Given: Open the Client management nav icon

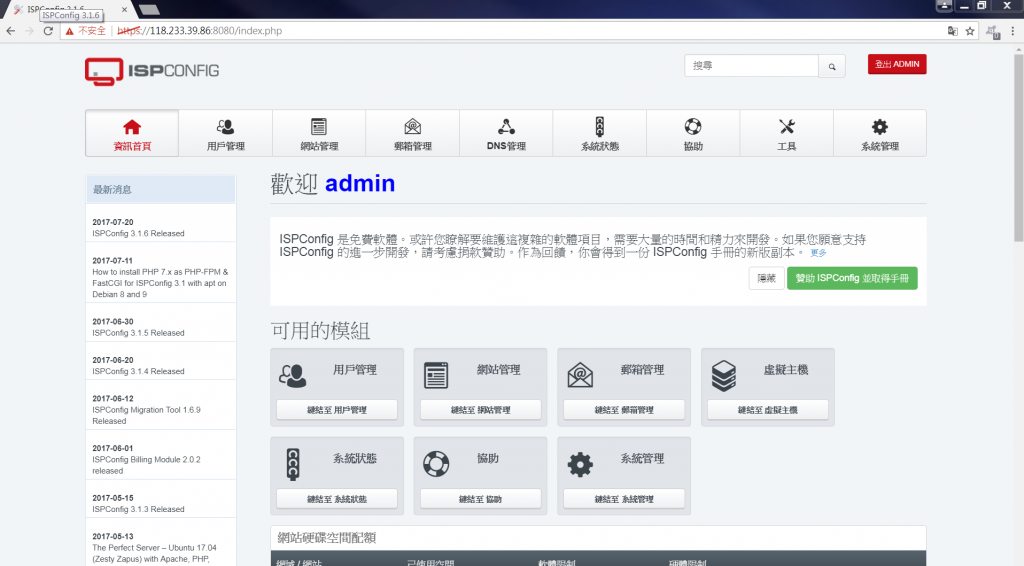Looking at the screenshot, I should pos(225,127).
